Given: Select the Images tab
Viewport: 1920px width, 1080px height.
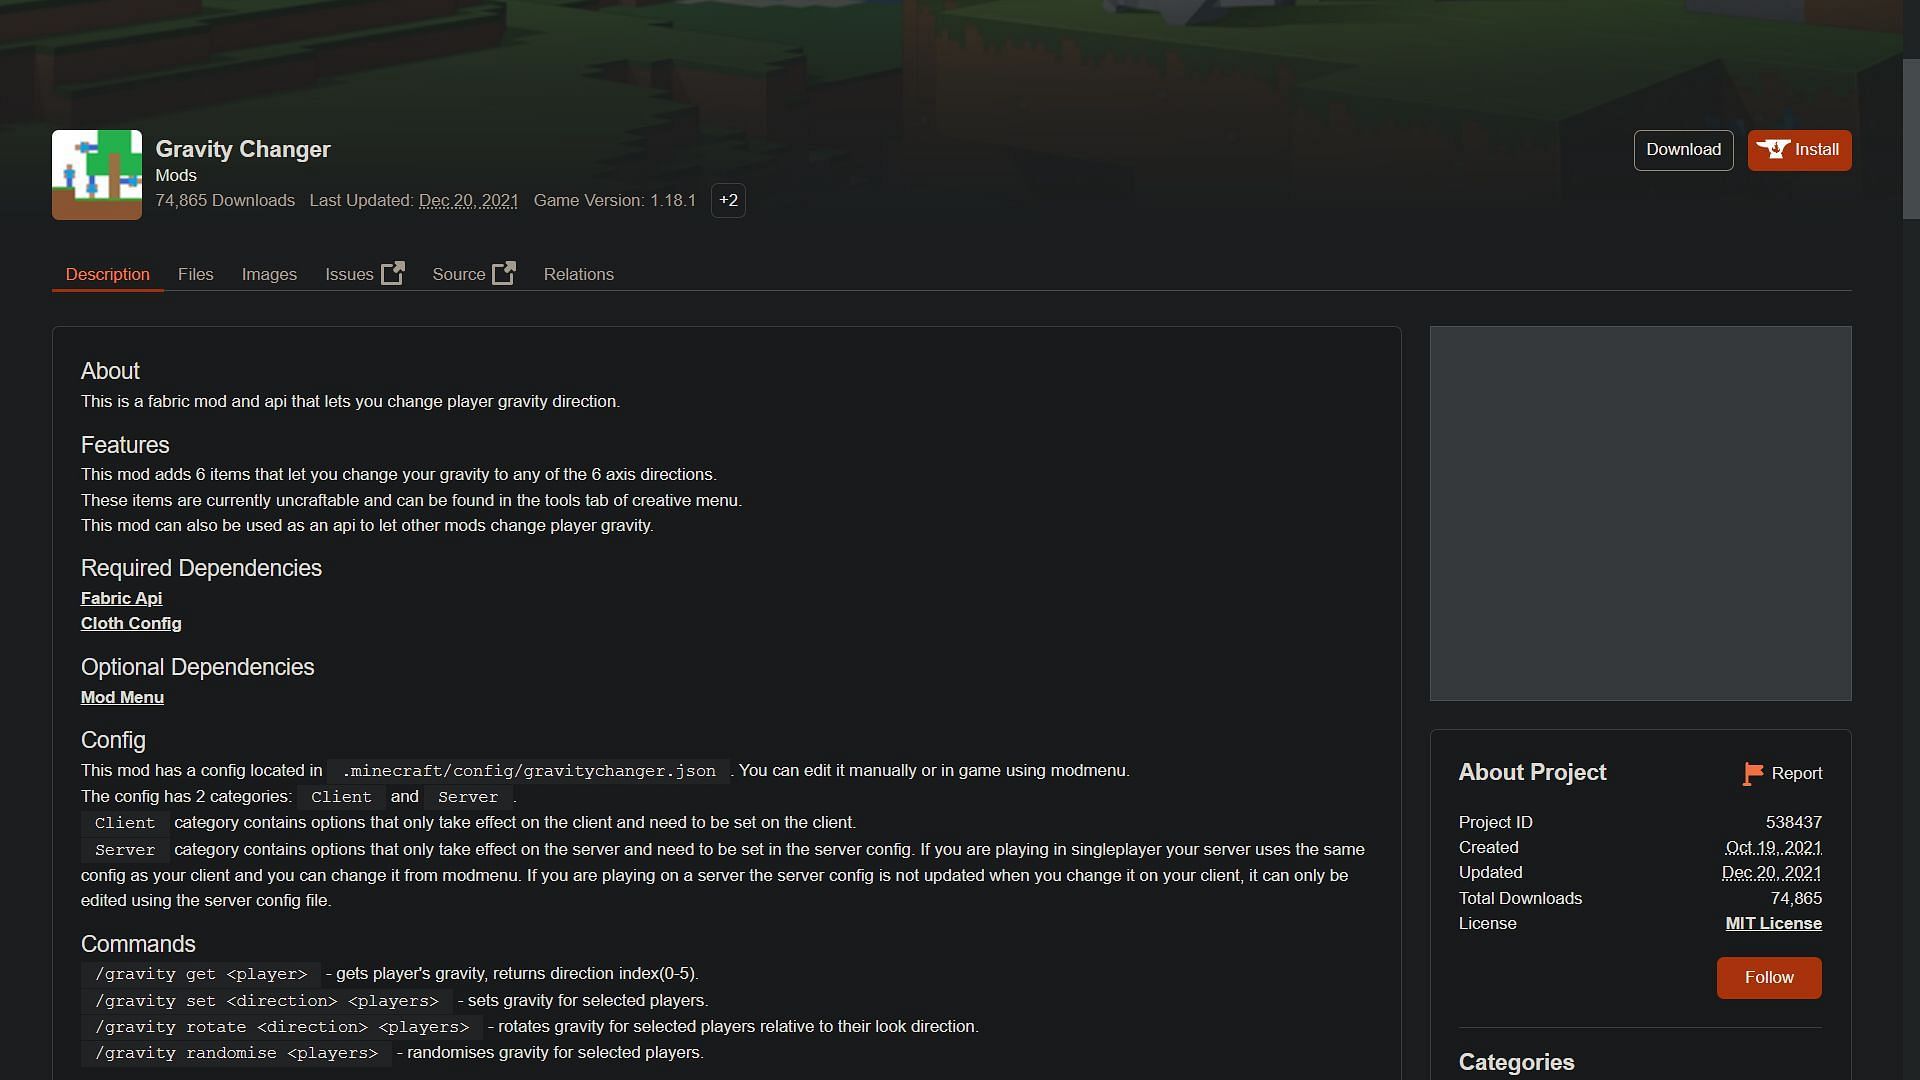Looking at the screenshot, I should (269, 273).
